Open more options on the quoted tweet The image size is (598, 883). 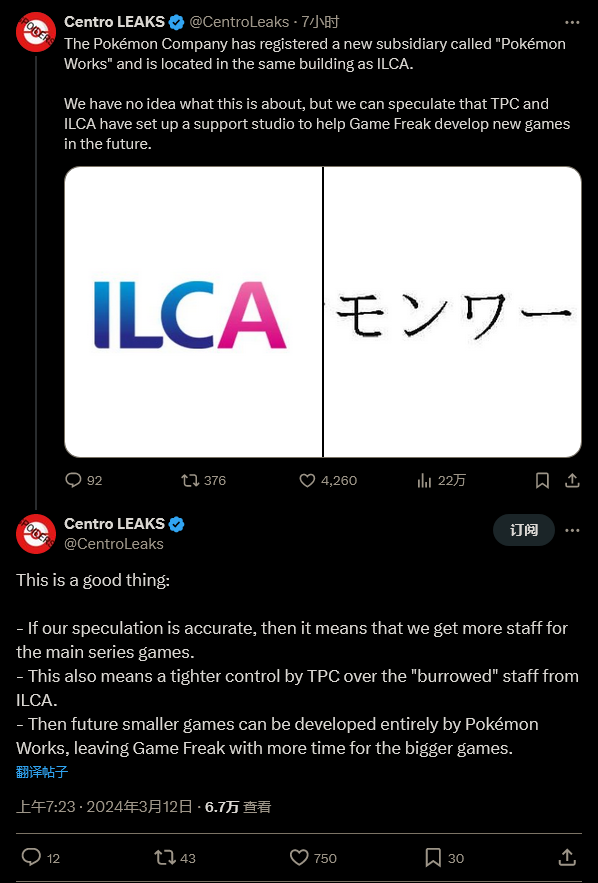572,23
